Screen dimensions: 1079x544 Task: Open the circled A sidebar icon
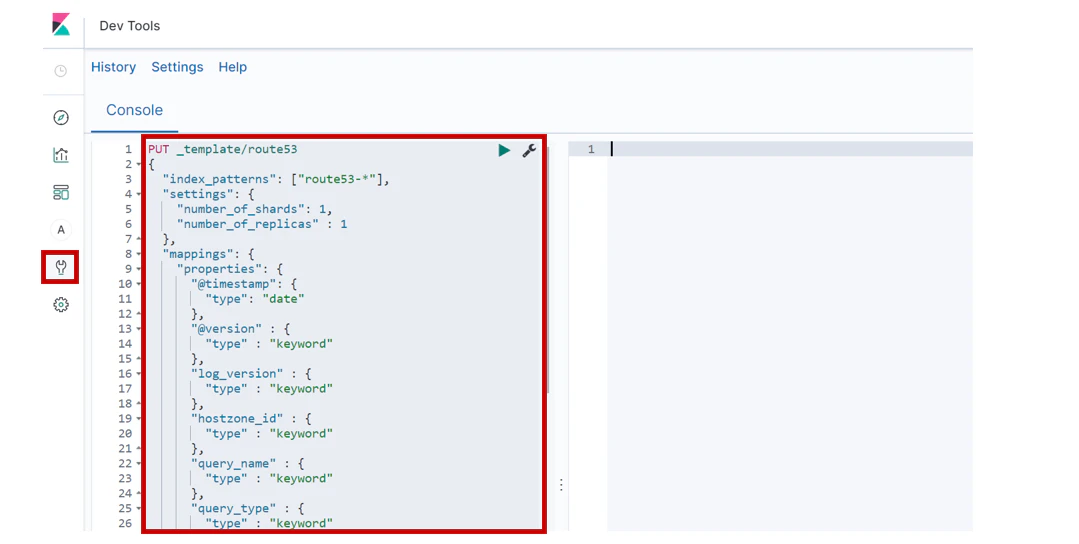click(x=61, y=230)
